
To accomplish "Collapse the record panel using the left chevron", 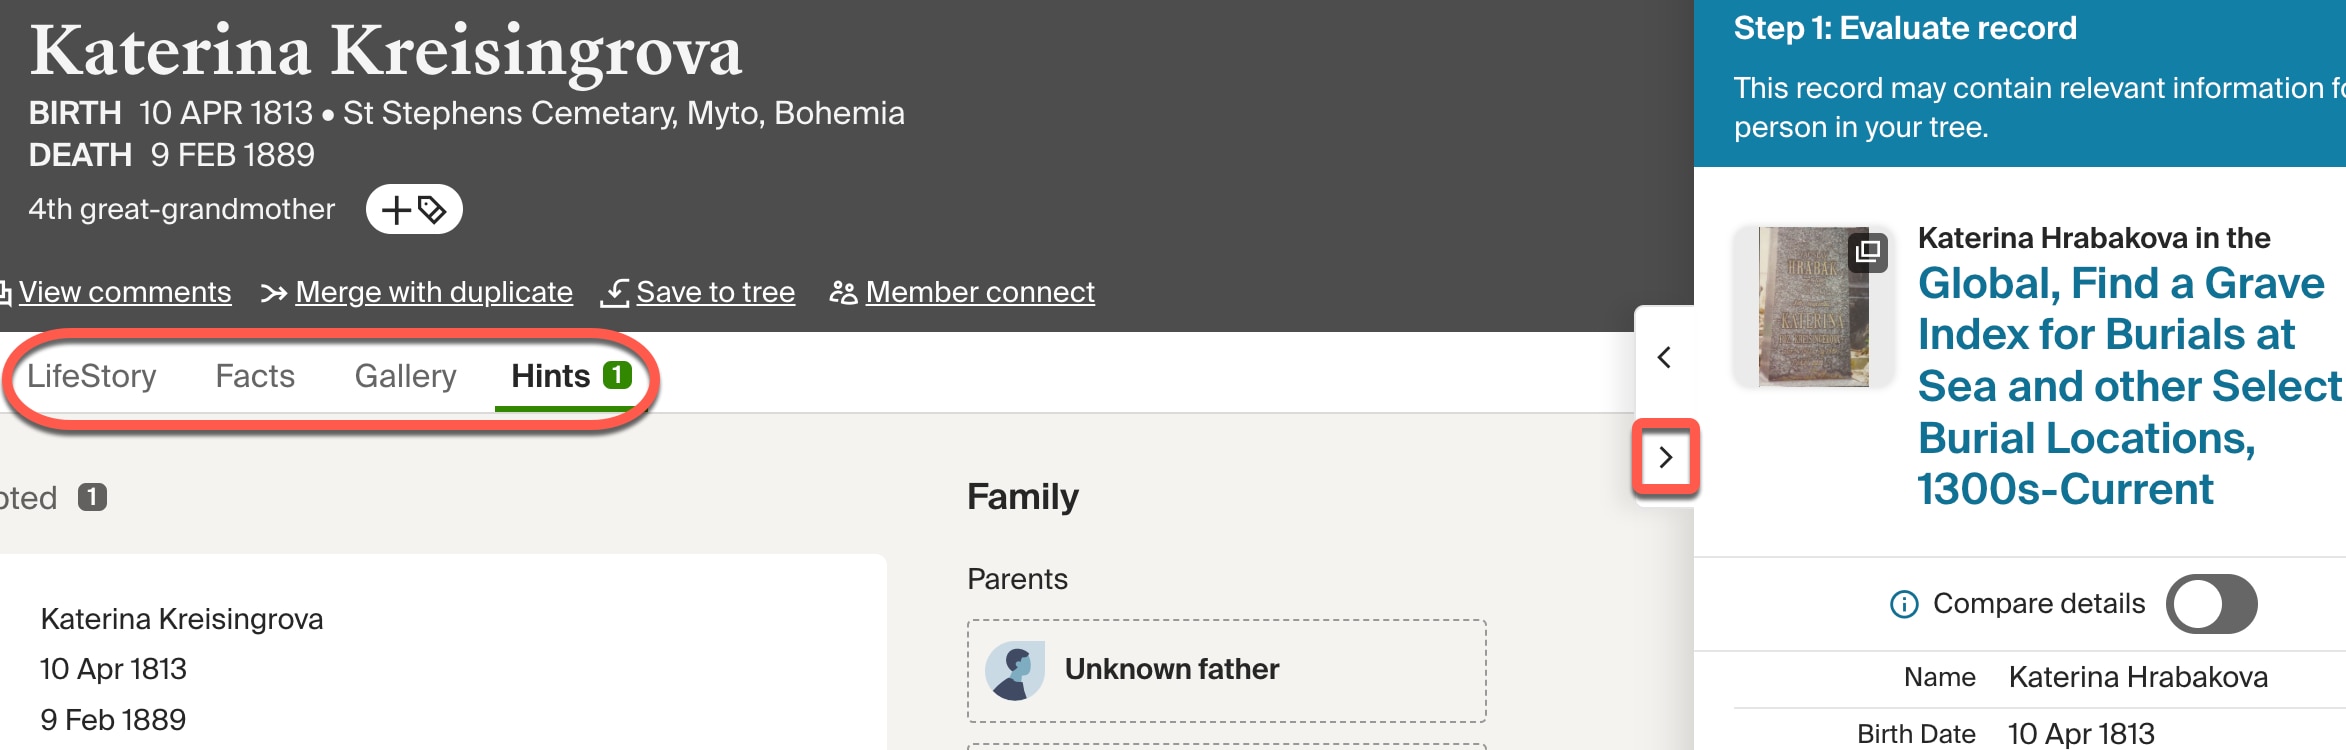I will pyautogui.click(x=1665, y=356).
